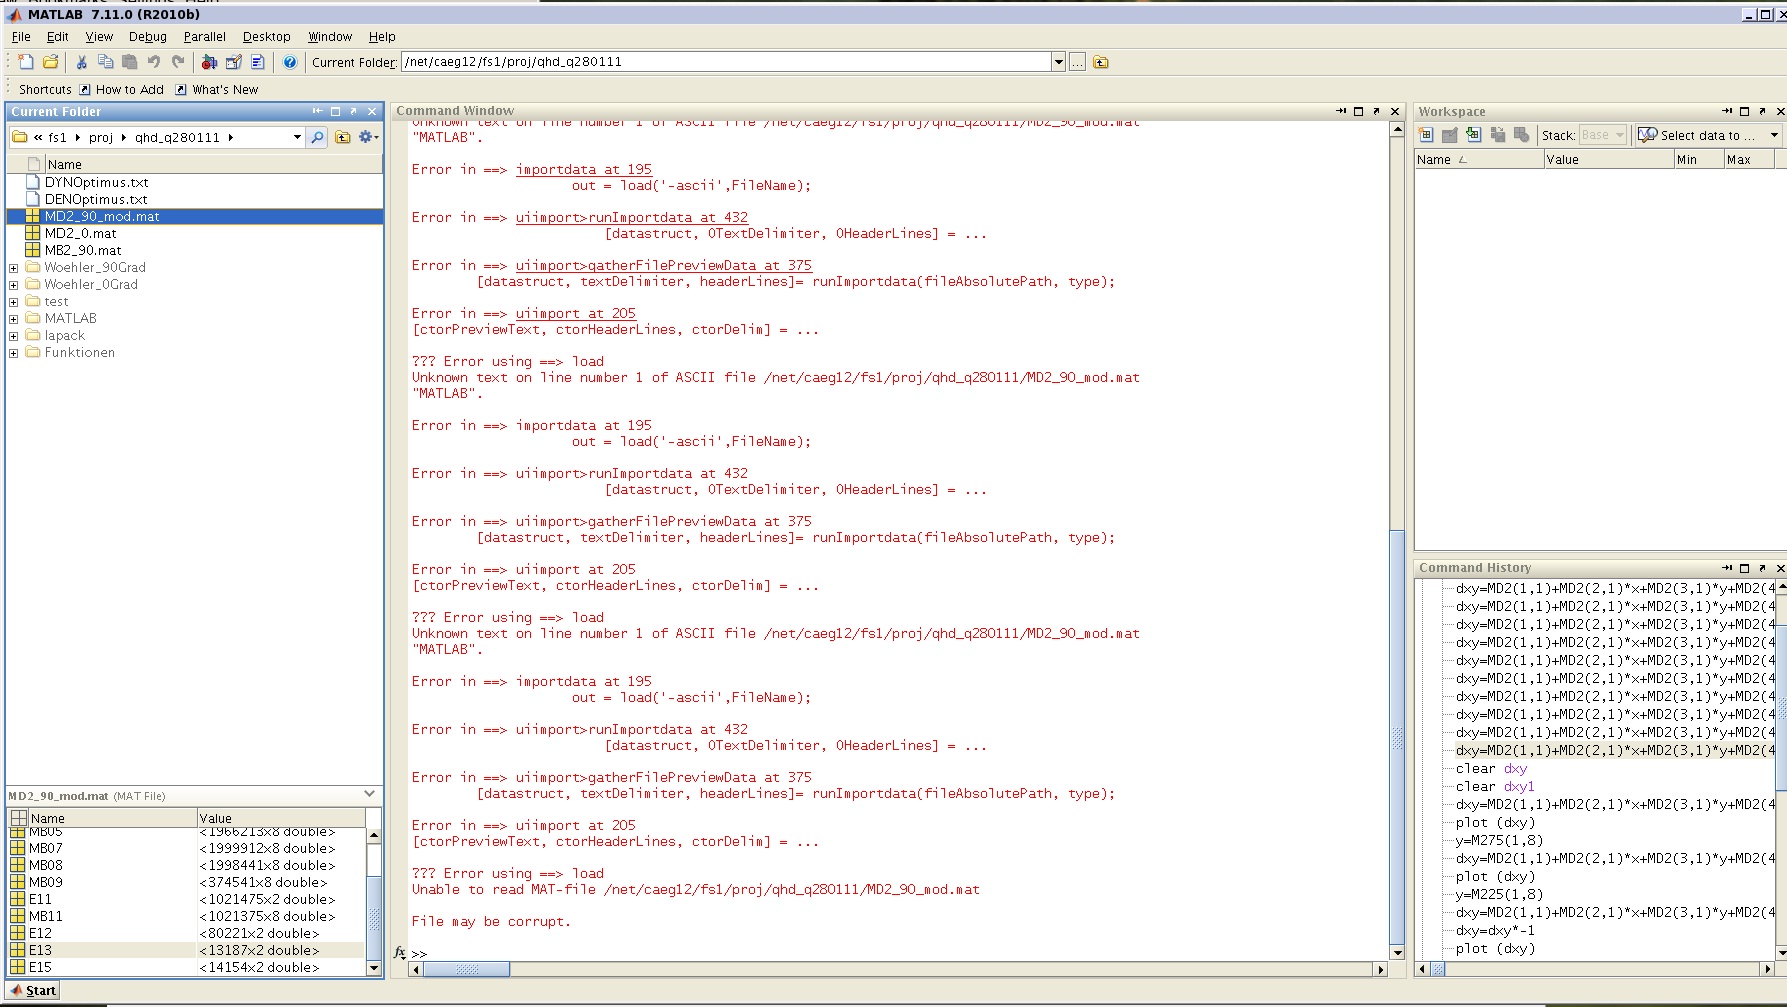Open the Current Folder path dropdown

1058,62
